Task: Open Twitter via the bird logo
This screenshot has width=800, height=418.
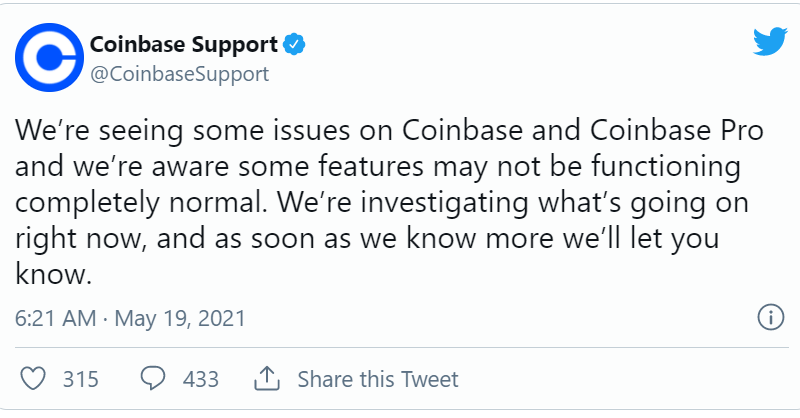Action: pyautogui.click(x=770, y=41)
